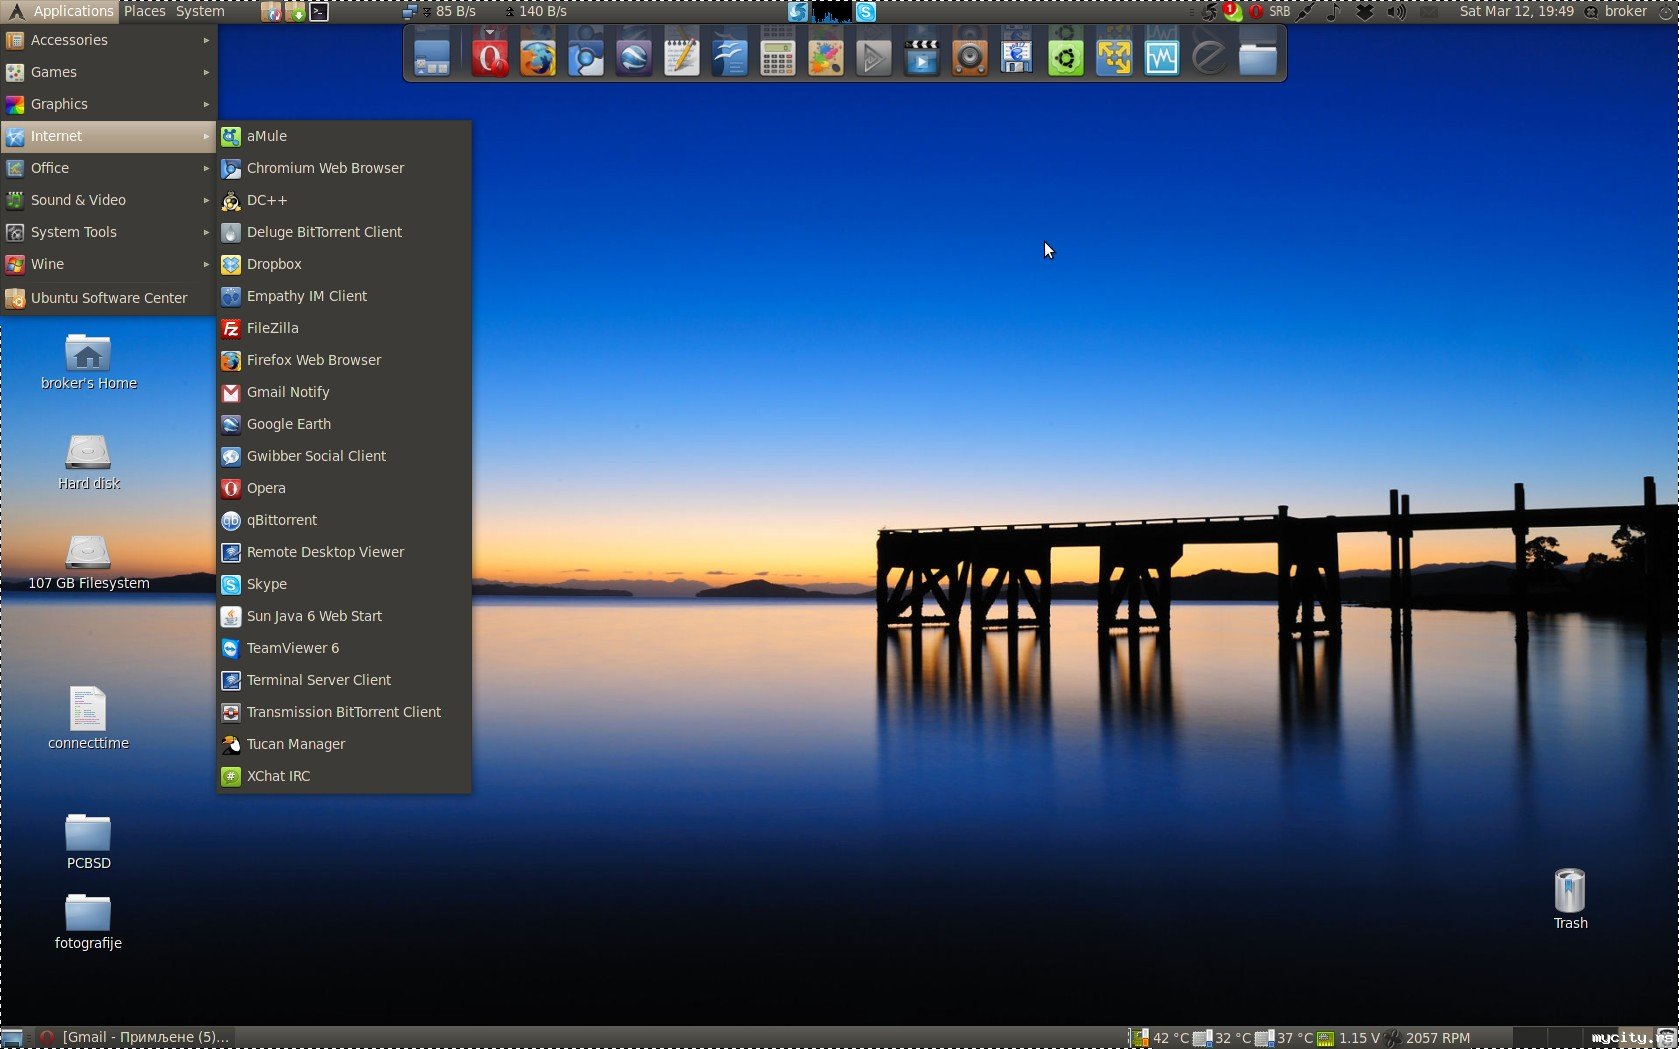Launch Ubuntu Software Center

pos(108,298)
